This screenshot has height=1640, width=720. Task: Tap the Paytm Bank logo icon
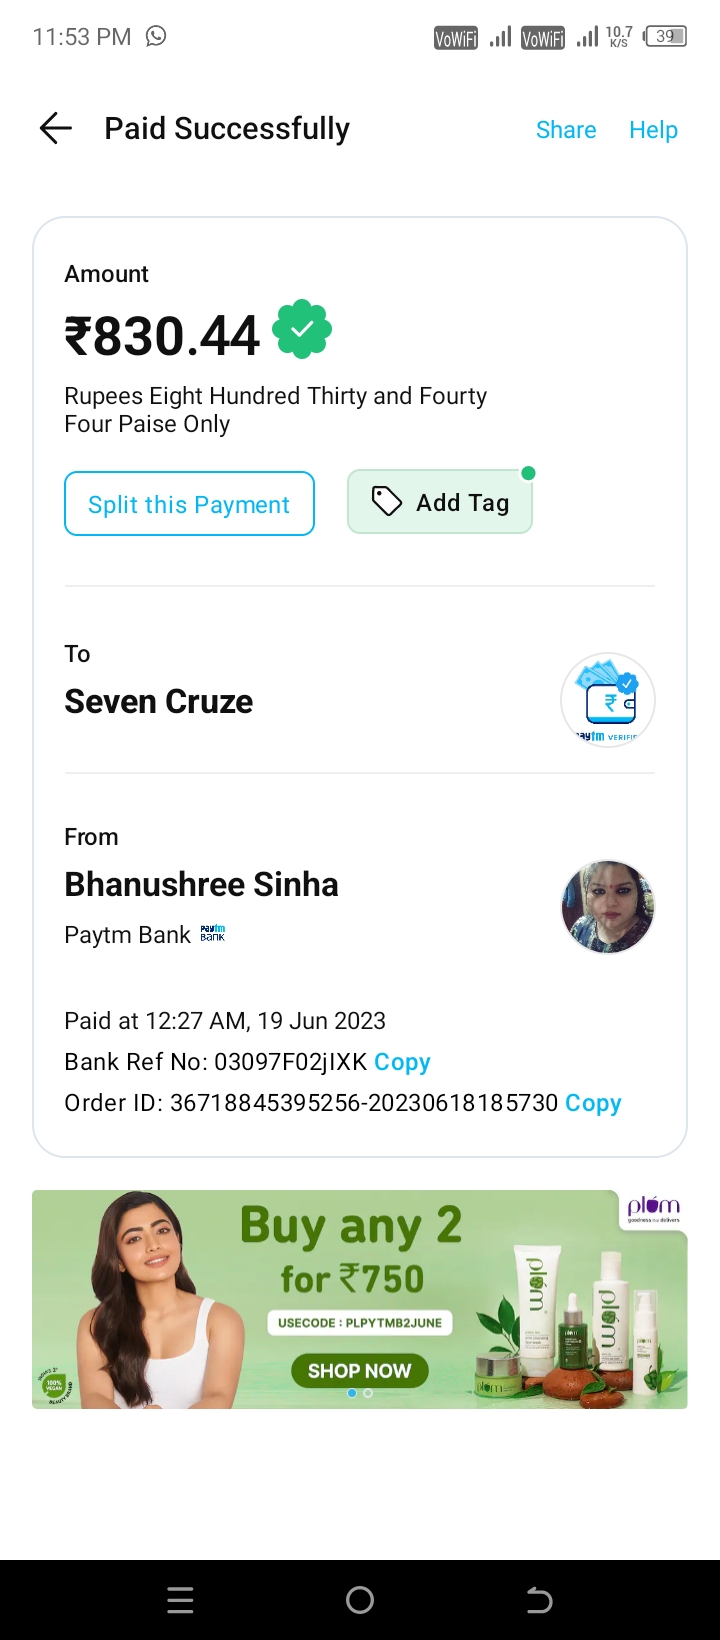coord(213,934)
